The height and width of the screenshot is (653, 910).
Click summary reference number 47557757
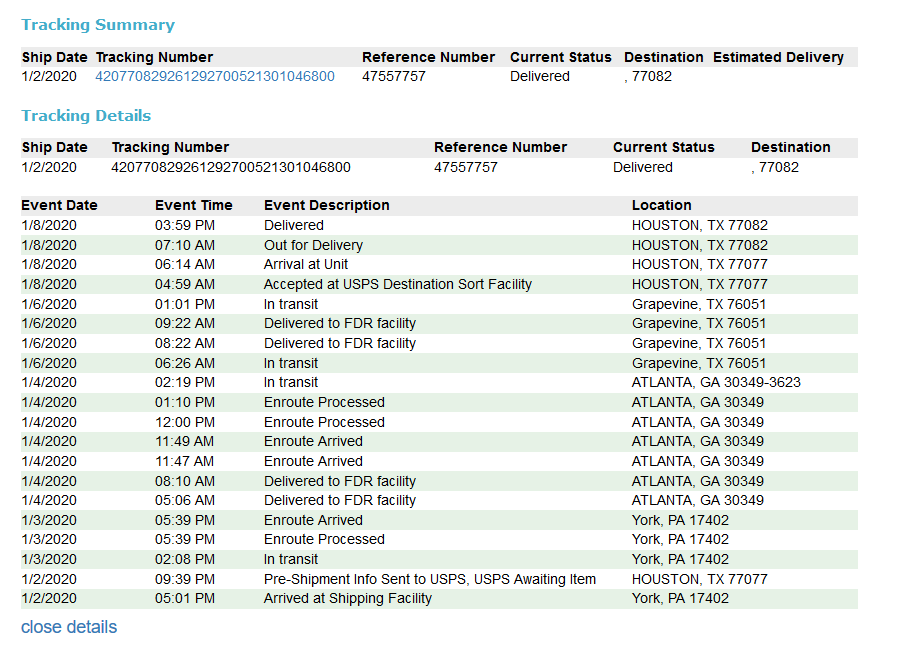(x=393, y=76)
